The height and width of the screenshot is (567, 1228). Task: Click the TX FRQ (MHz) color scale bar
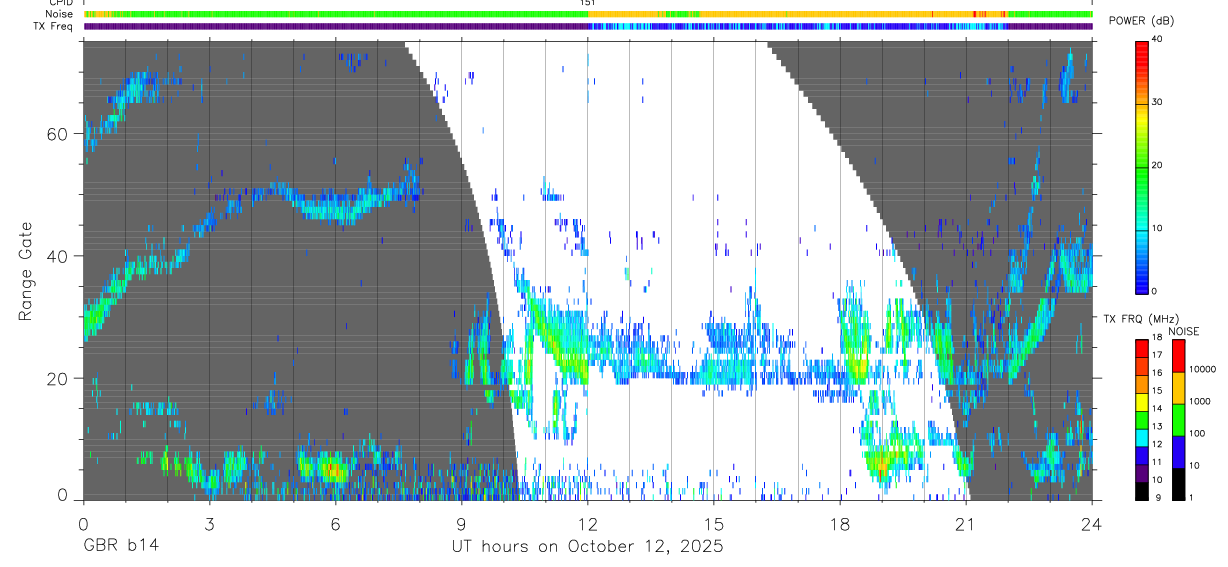tap(1142, 419)
